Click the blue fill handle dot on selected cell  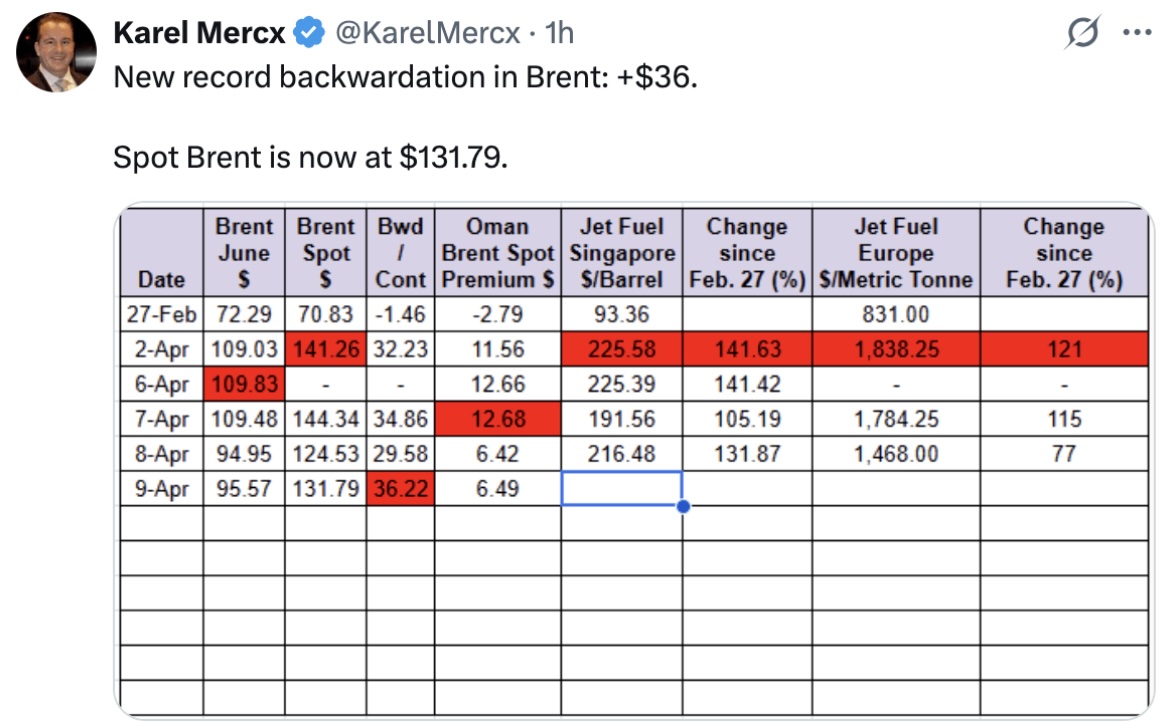click(683, 506)
